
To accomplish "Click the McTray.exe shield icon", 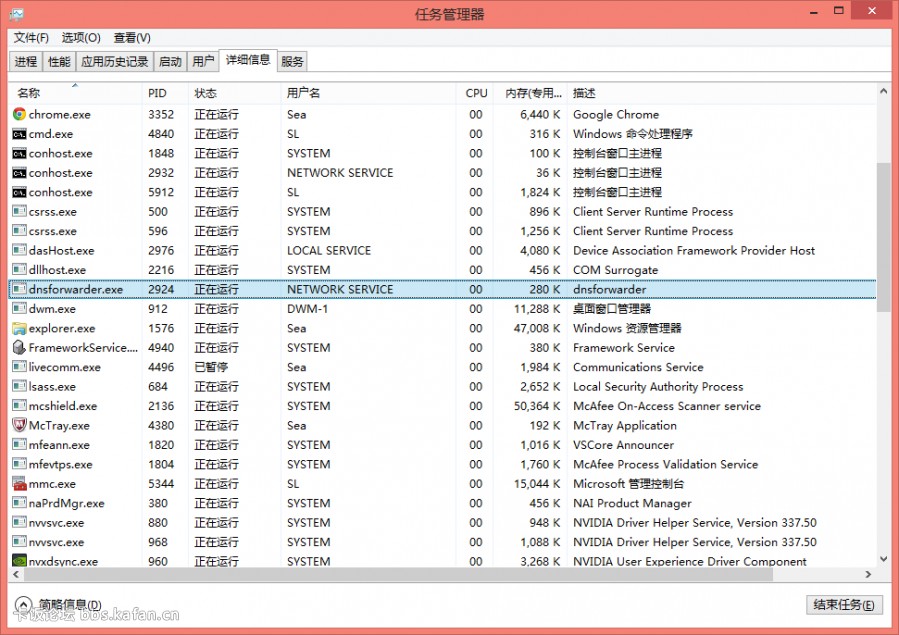I will coord(19,425).
